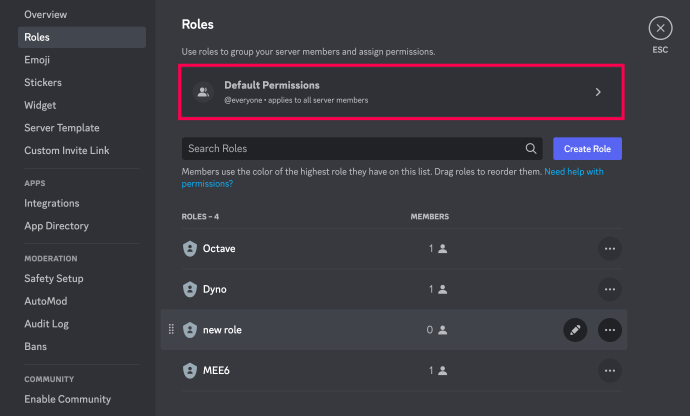The height and width of the screenshot is (416, 690).
Task: Open Integrations under Apps
Action: tap(51, 203)
